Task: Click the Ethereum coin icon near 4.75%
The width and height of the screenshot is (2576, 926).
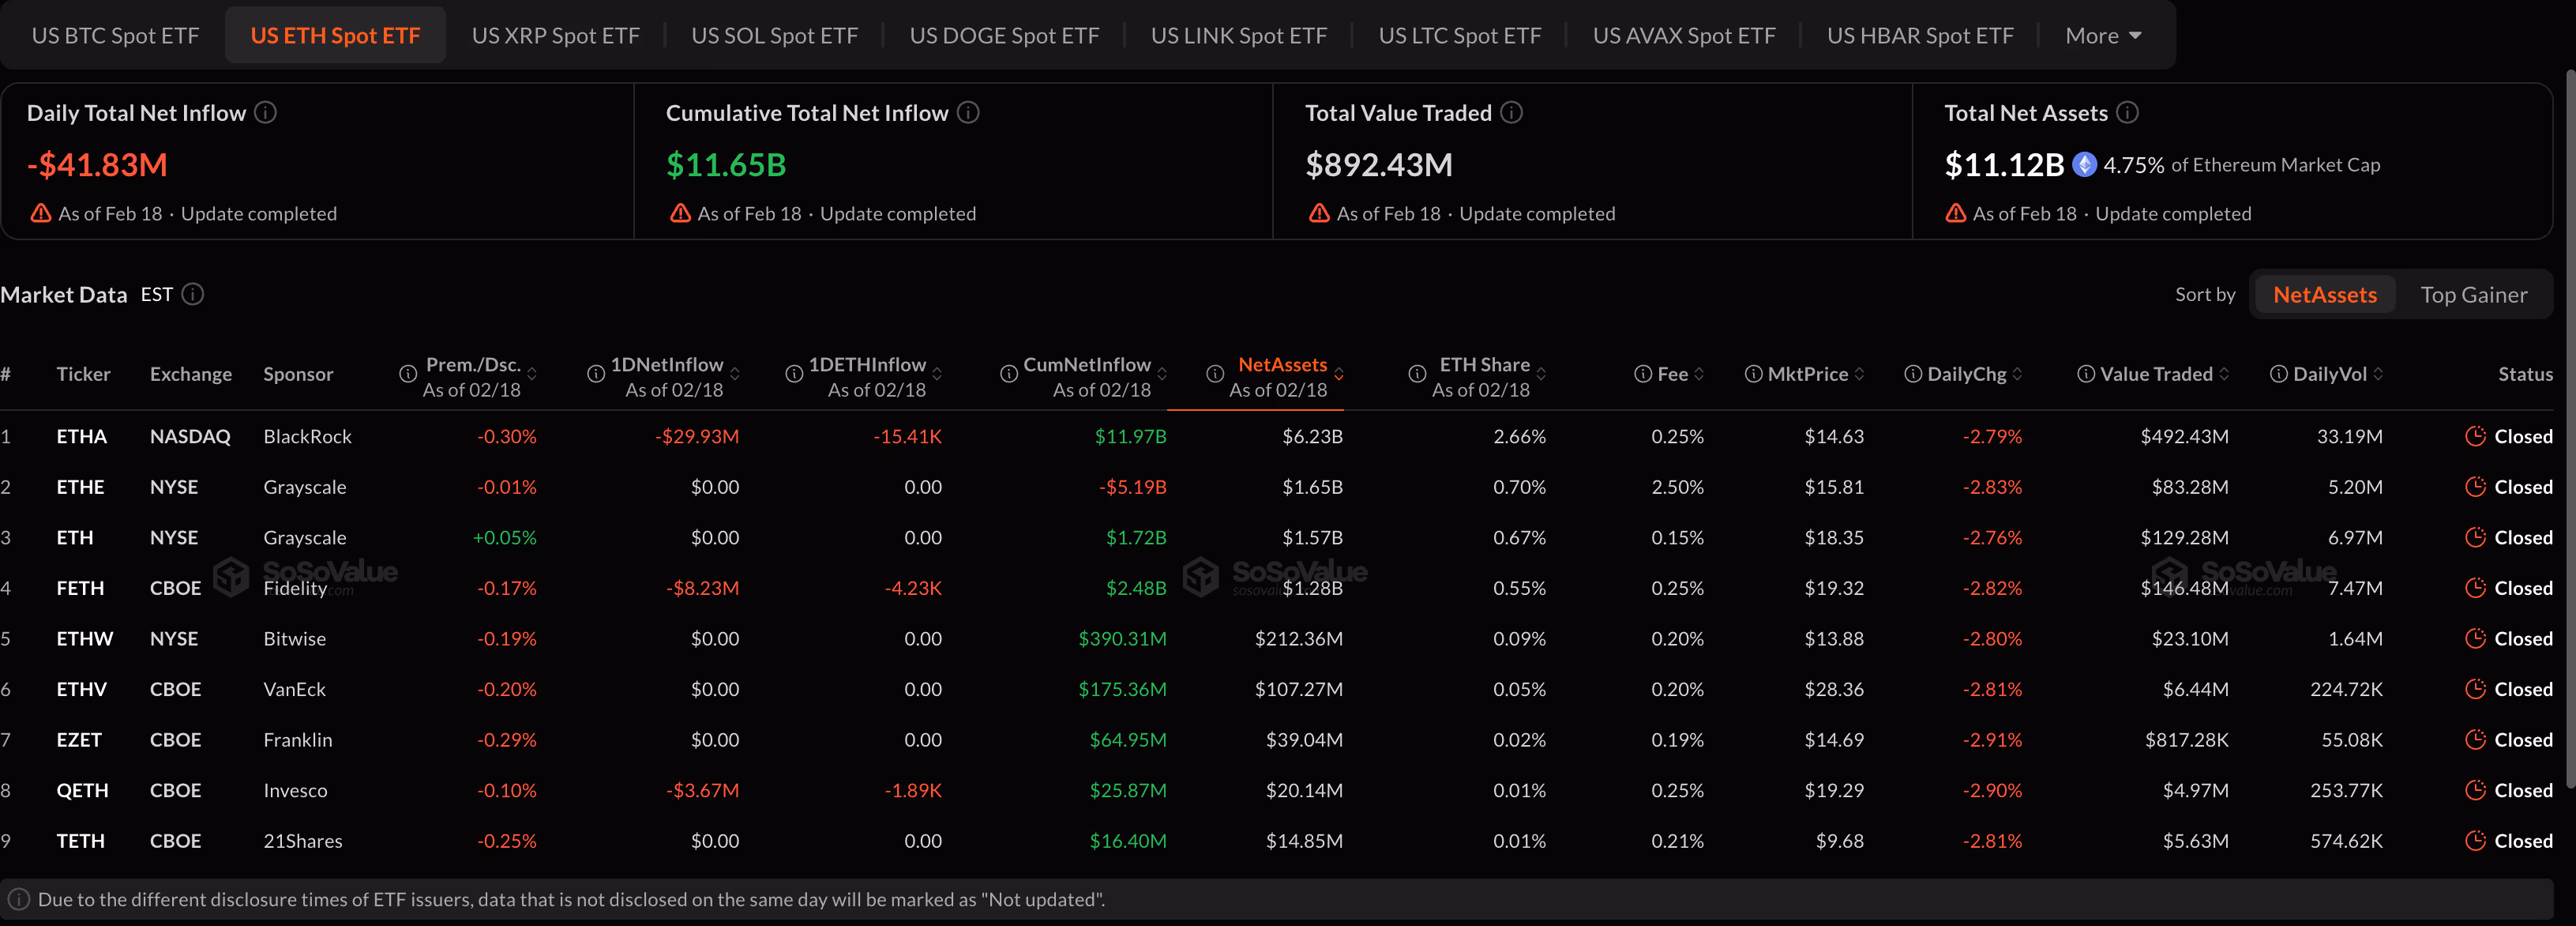Action: (x=2084, y=165)
